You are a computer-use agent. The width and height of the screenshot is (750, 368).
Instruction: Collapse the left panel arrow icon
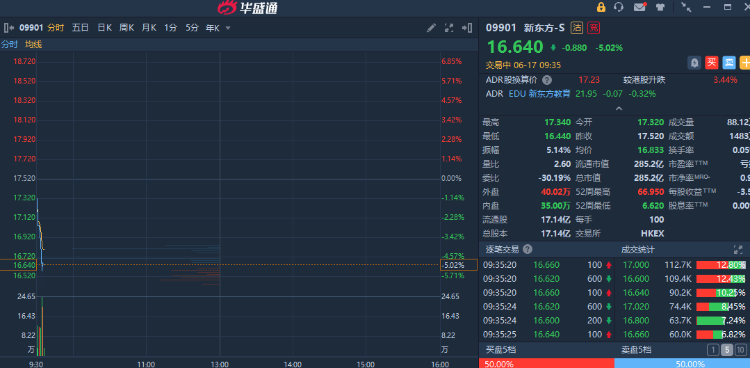[9, 28]
